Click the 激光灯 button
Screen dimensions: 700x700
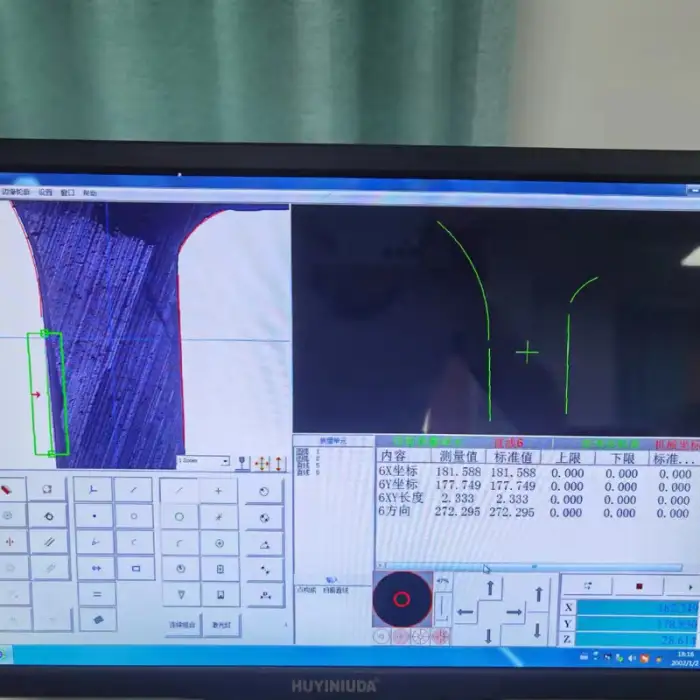[221, 625]
